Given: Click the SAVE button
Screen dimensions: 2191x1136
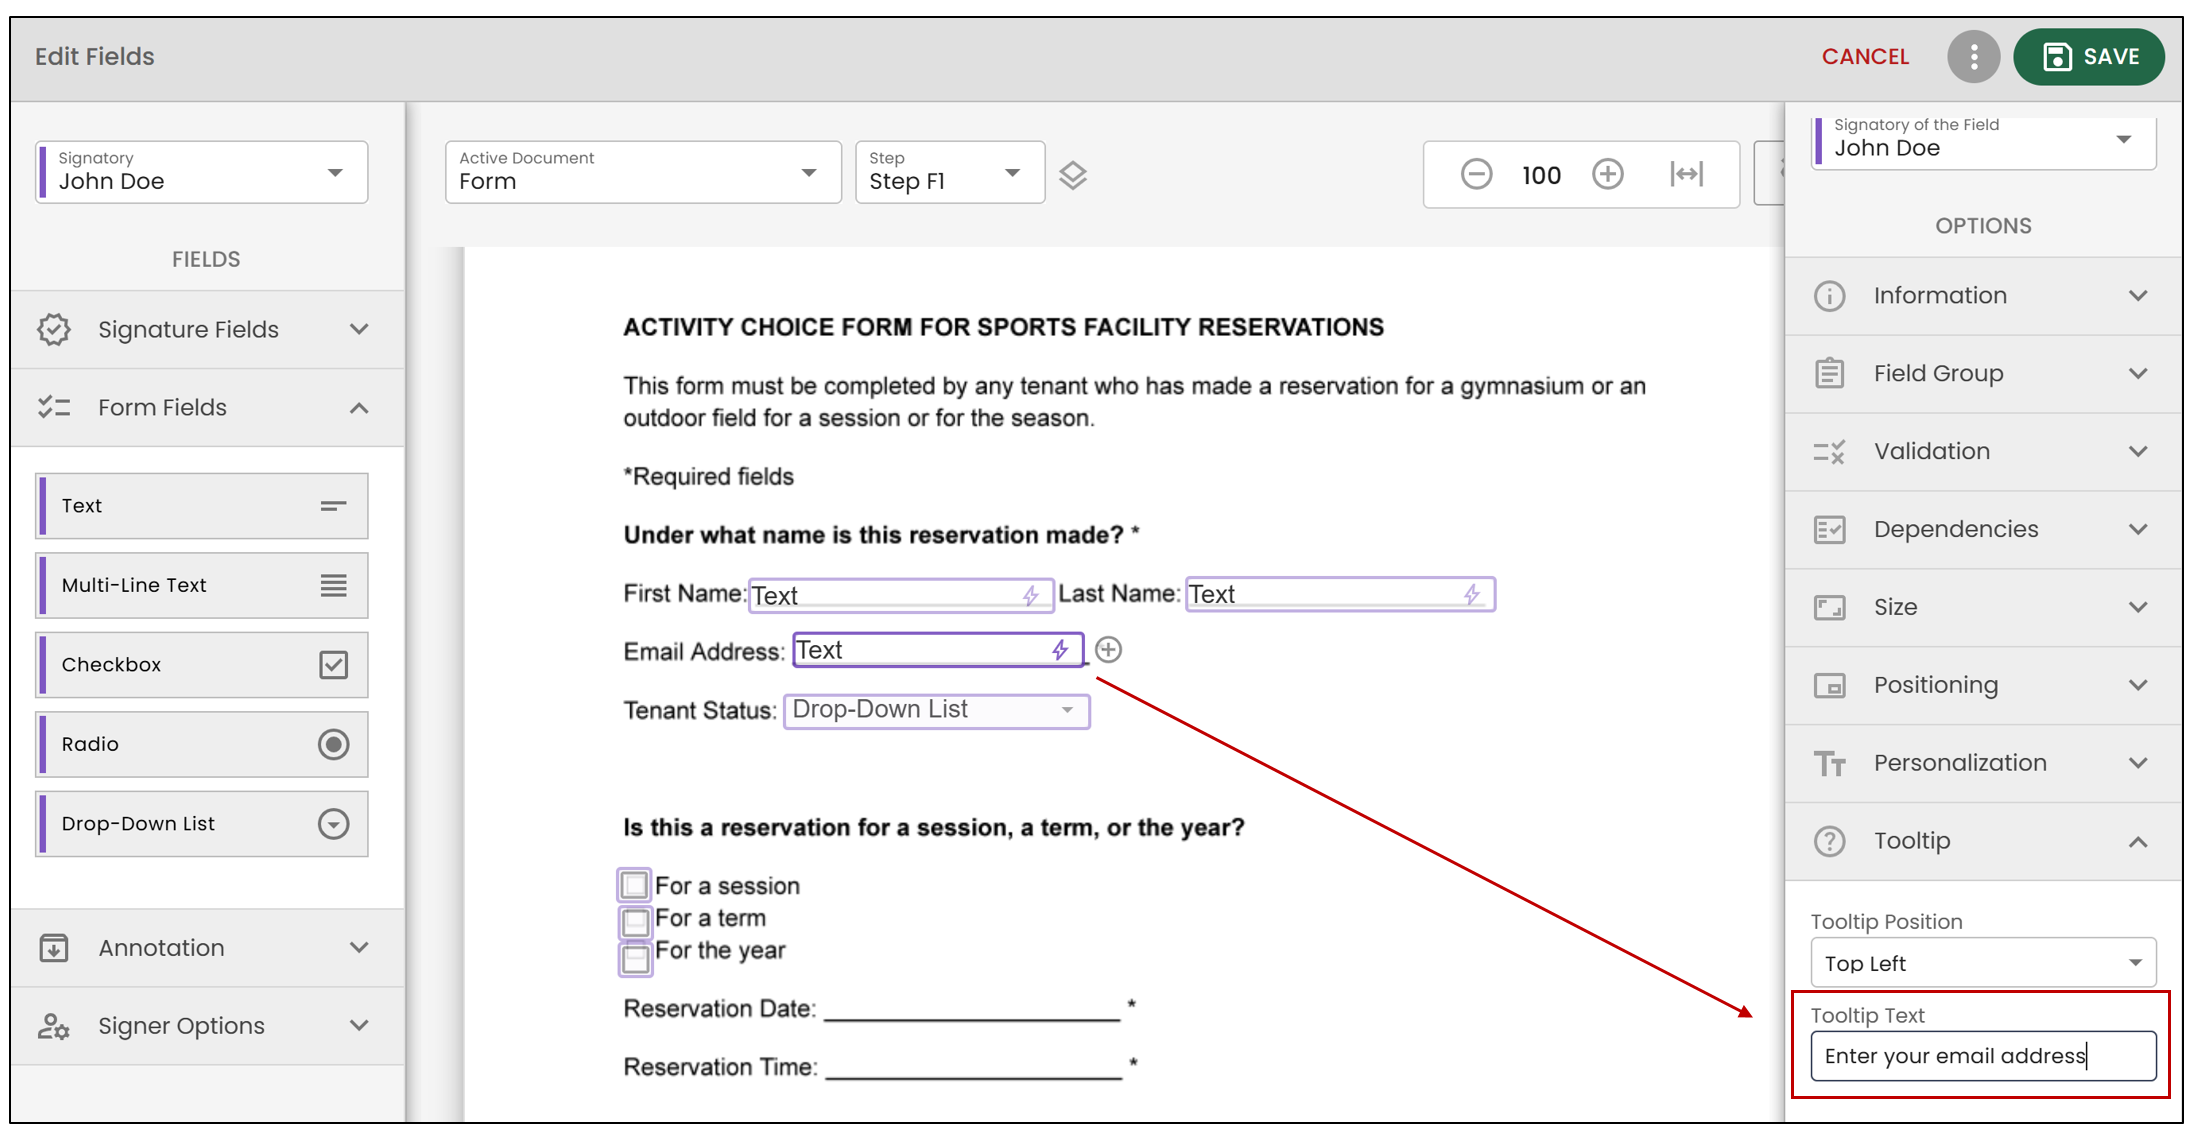Looking at the screenshot, I should click(2089, 57).
